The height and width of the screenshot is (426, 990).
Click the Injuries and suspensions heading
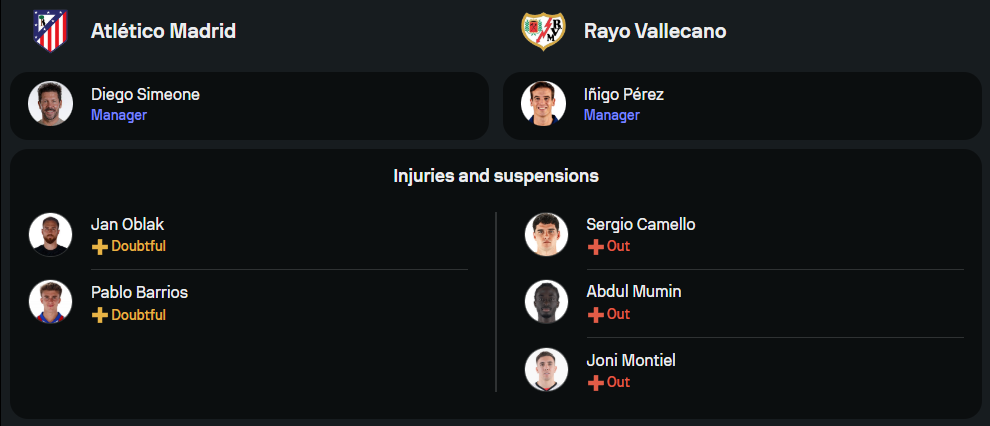pos(496,176)
